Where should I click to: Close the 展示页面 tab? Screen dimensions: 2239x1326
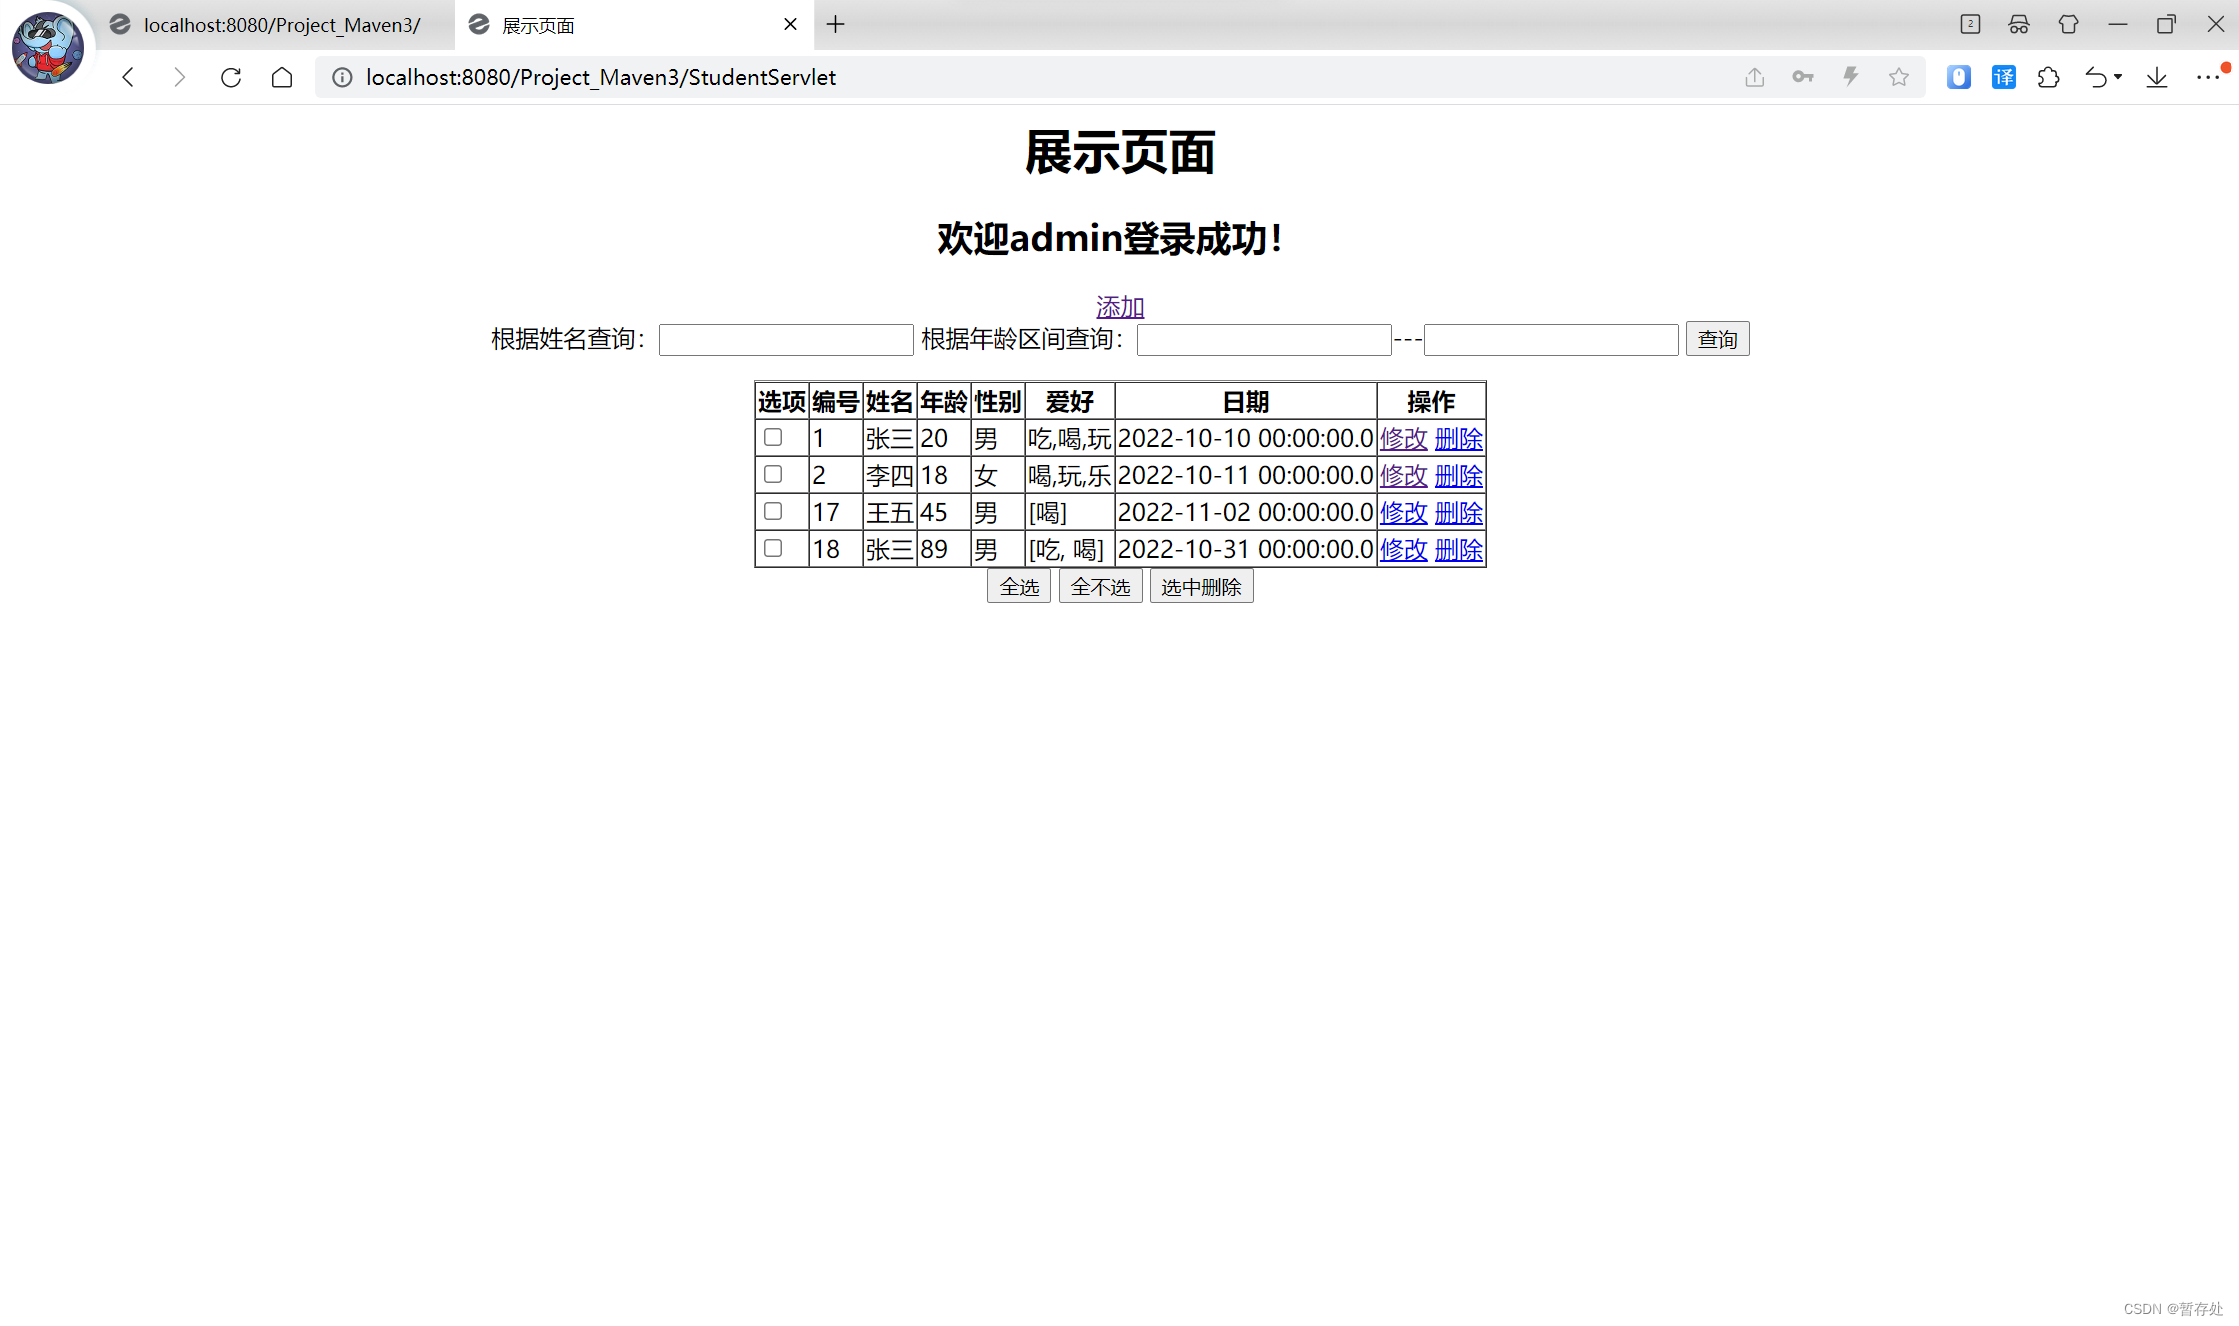click(790, 24)
